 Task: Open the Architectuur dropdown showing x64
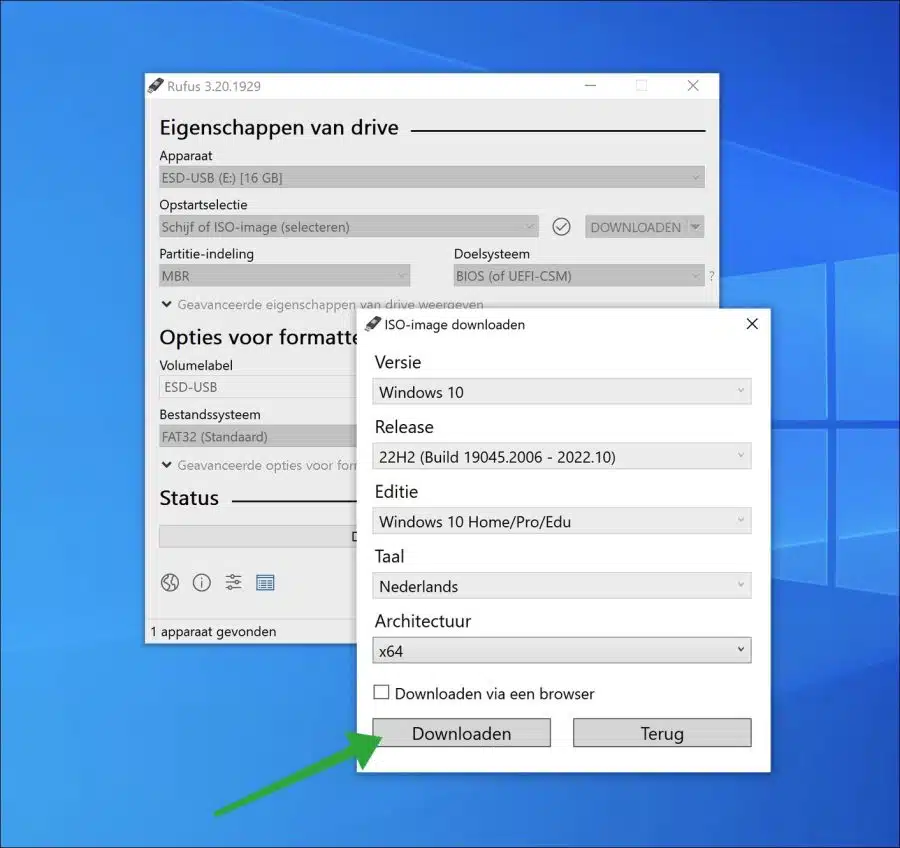(x=561, y=650)
